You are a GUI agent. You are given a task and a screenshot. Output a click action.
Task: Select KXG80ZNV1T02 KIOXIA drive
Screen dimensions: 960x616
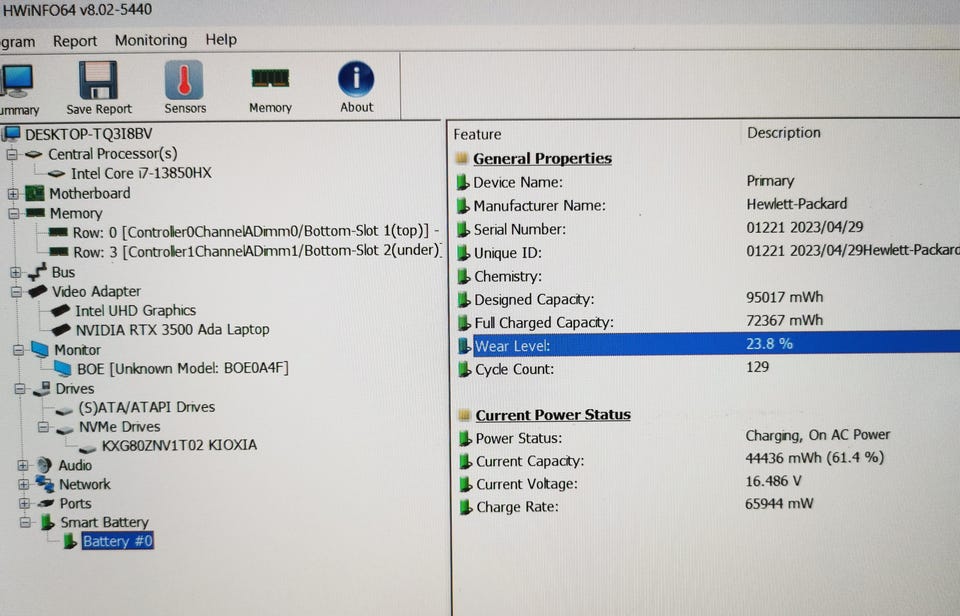pyautogui.click(x=179, y=445)
